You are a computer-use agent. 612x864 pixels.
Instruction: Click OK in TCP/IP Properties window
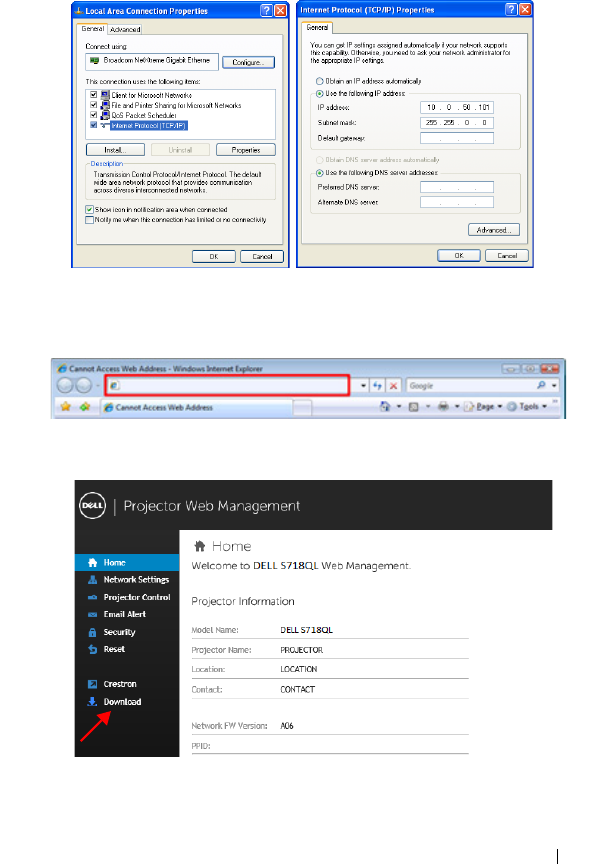tap(459, 256)
